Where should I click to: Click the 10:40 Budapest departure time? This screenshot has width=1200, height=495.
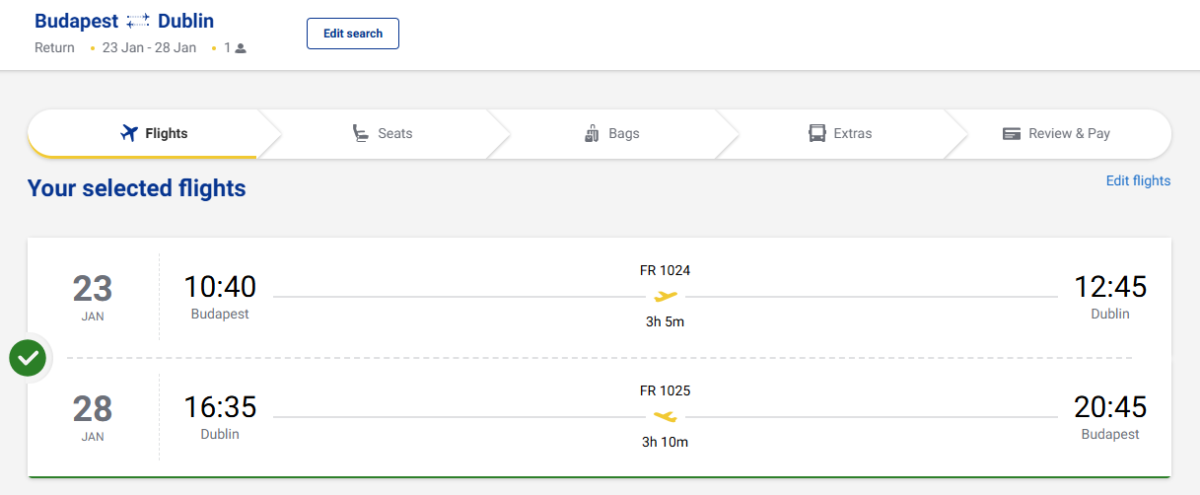(x=220, y=288)
